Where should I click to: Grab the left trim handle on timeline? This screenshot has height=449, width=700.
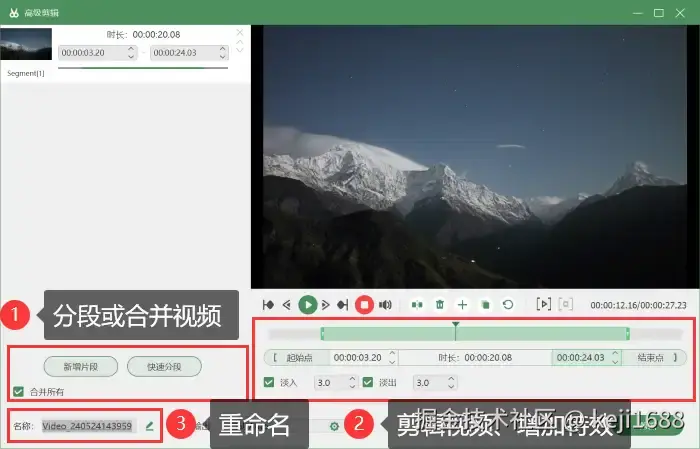[323, 333]
